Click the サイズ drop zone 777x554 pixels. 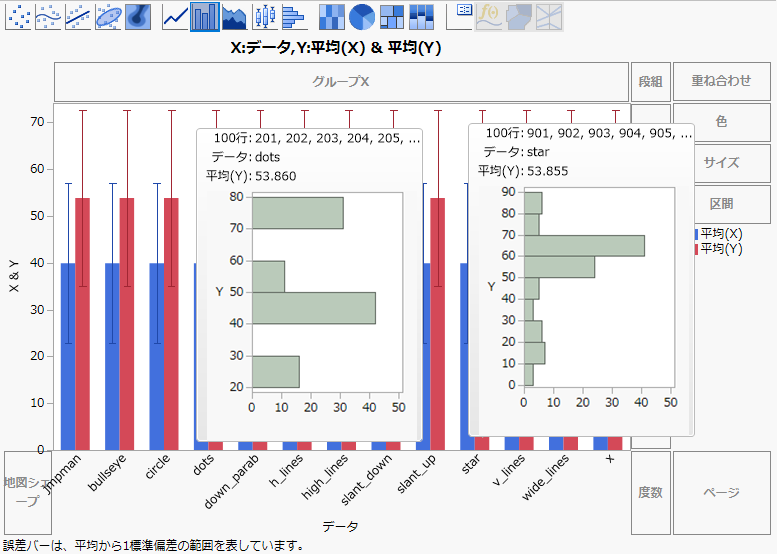[x=731, y=163]
